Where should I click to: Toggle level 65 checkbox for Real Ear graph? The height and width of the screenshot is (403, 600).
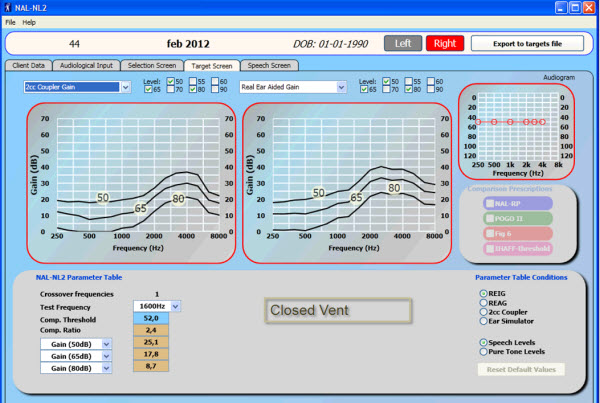(x=364, y=89)
